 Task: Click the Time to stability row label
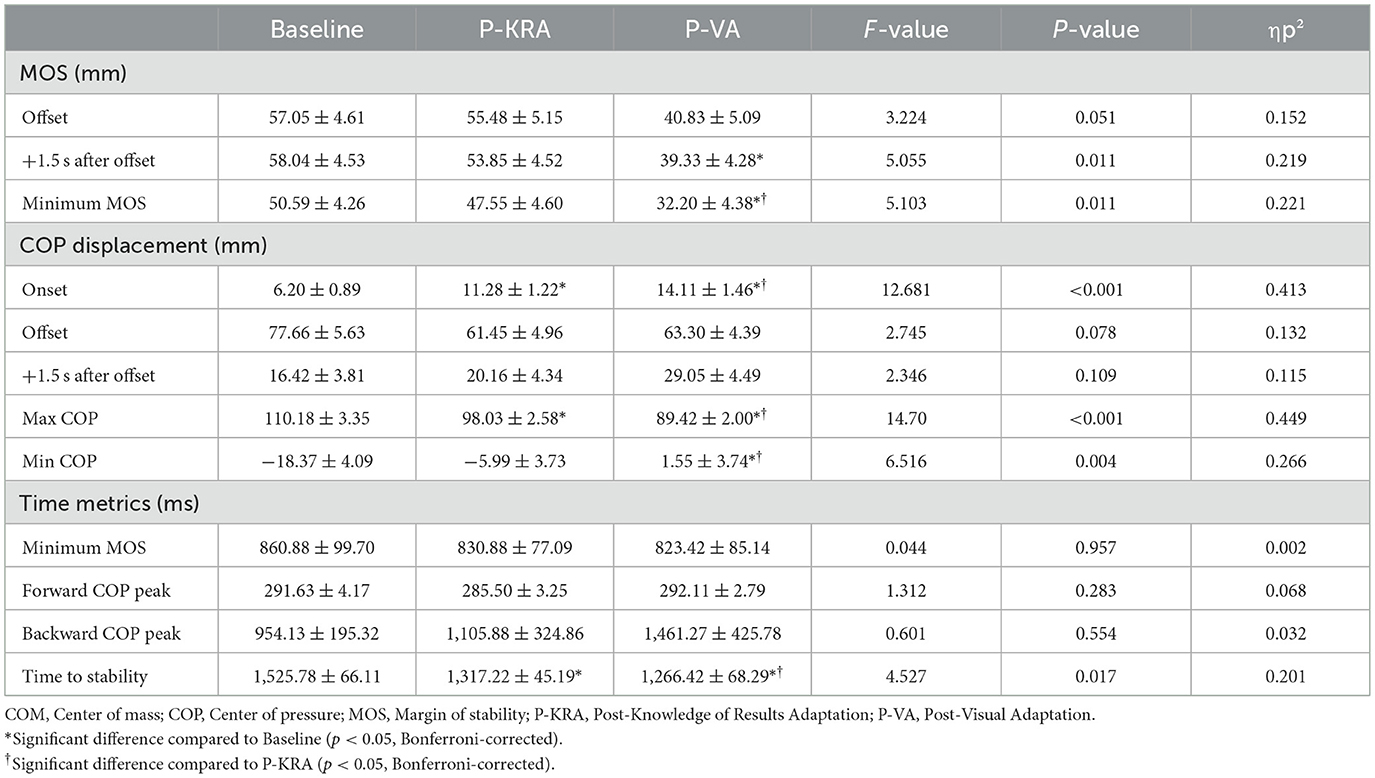84,676
